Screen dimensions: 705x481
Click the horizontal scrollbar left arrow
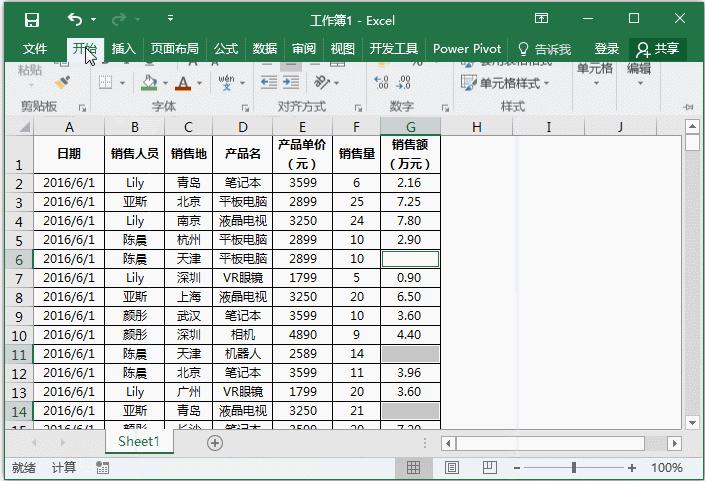pos(448,443)
